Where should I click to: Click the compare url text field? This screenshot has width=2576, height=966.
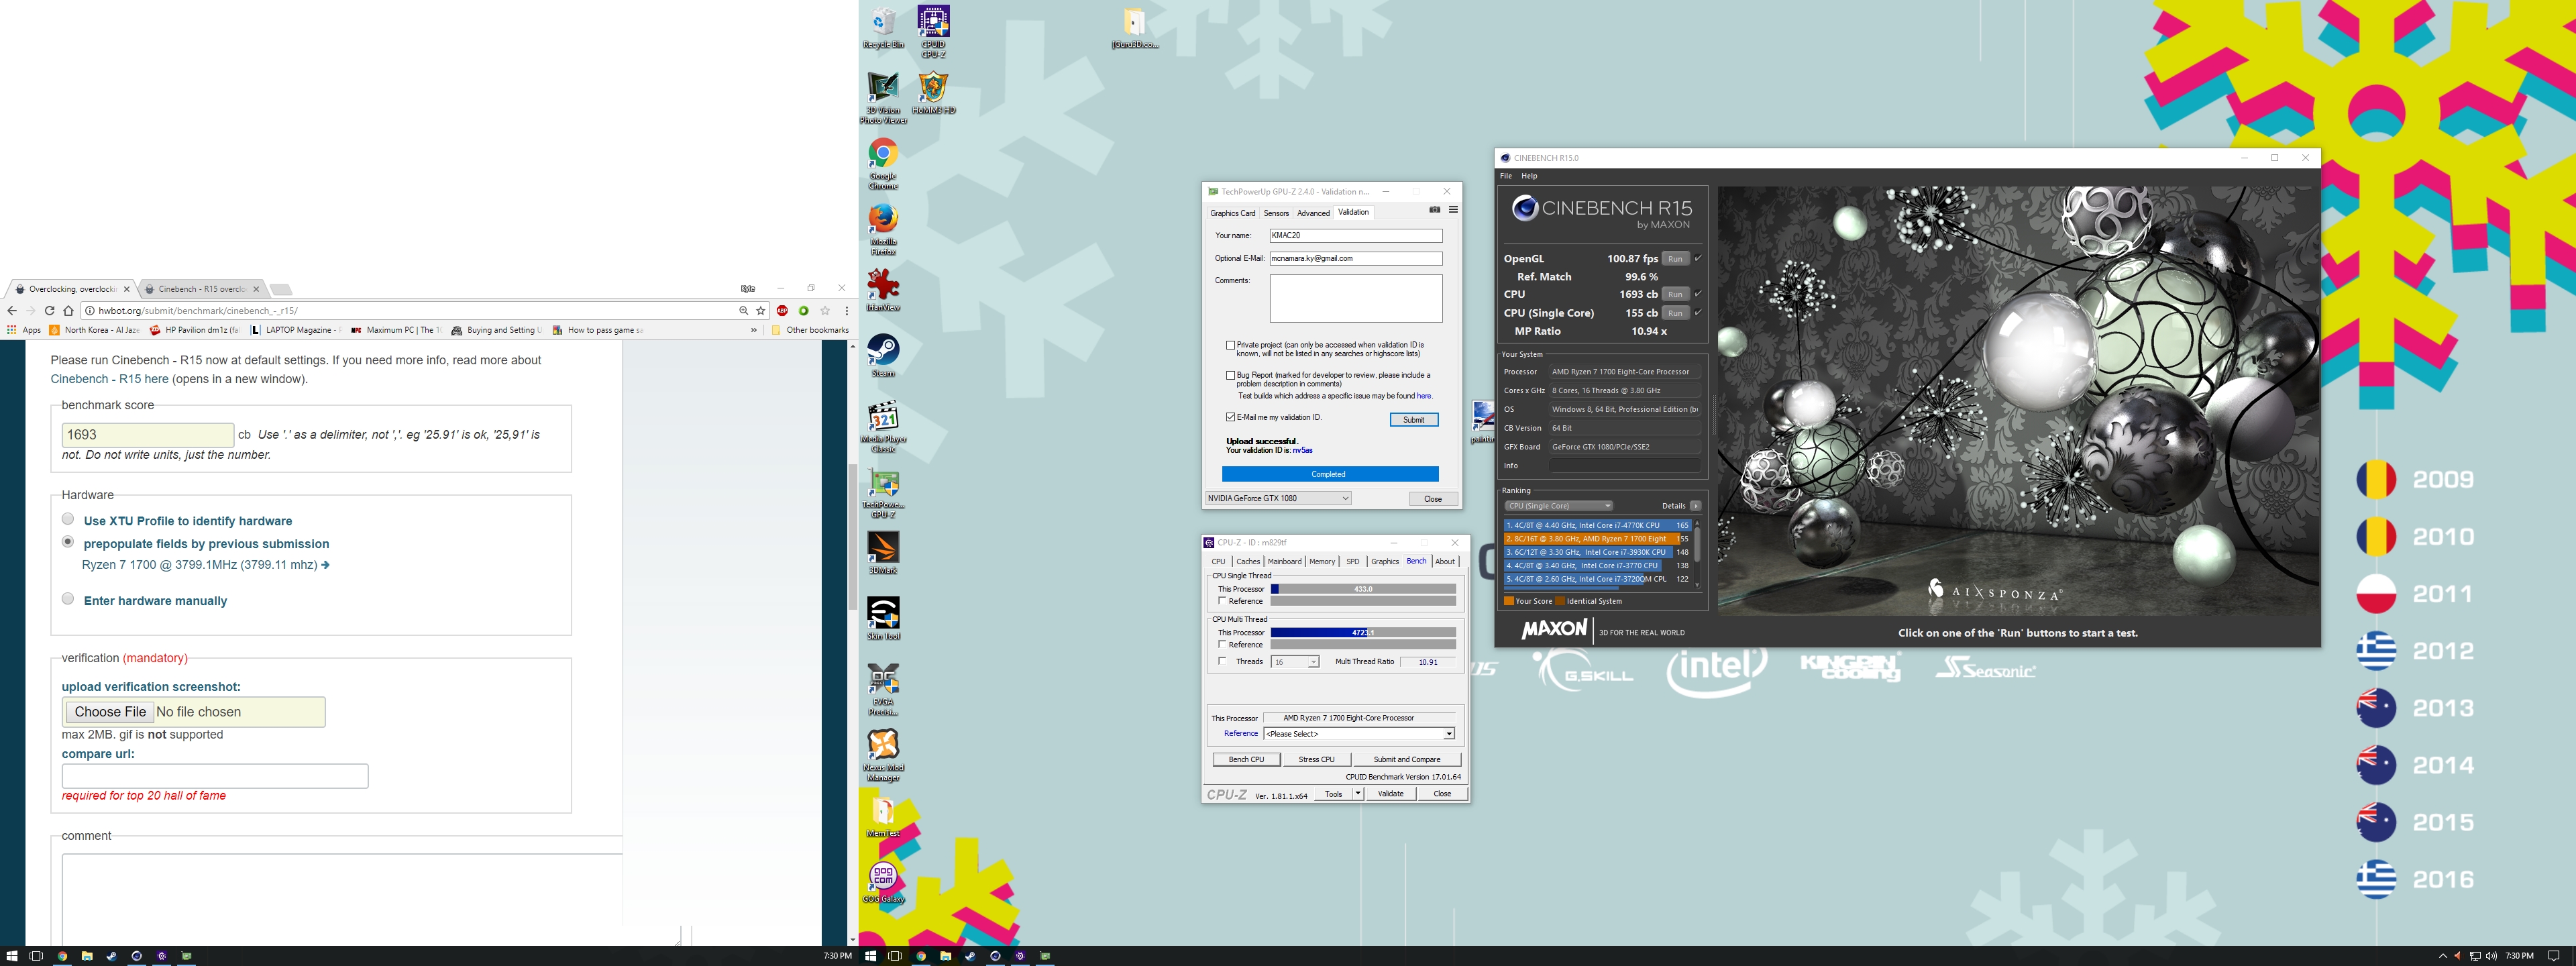tap(215, 776)
